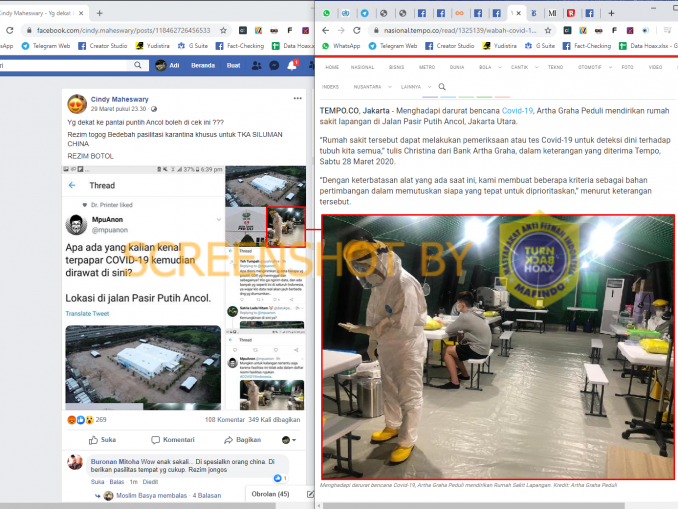Share the post with Bagikan button
The height and width of the screenshot is (509, 678).
pyautogui.click(x=243, y=440)
